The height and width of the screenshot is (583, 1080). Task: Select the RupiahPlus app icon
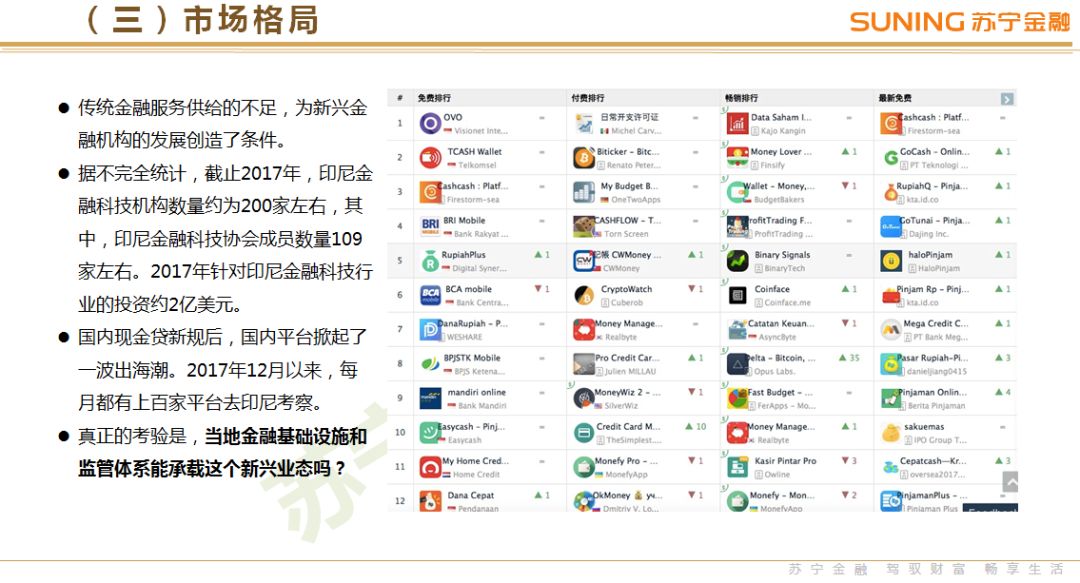pyautogui.click(x=430, y=261)
